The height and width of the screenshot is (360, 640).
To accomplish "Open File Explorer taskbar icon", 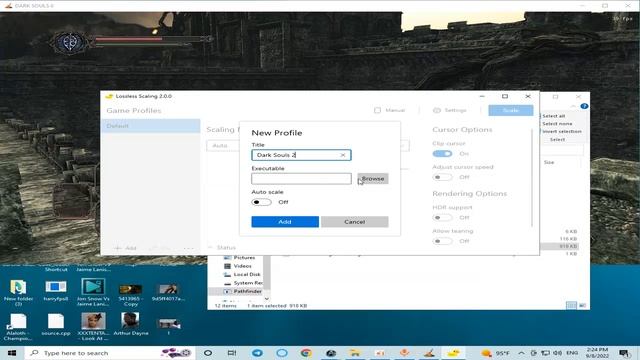I will 355,353.
